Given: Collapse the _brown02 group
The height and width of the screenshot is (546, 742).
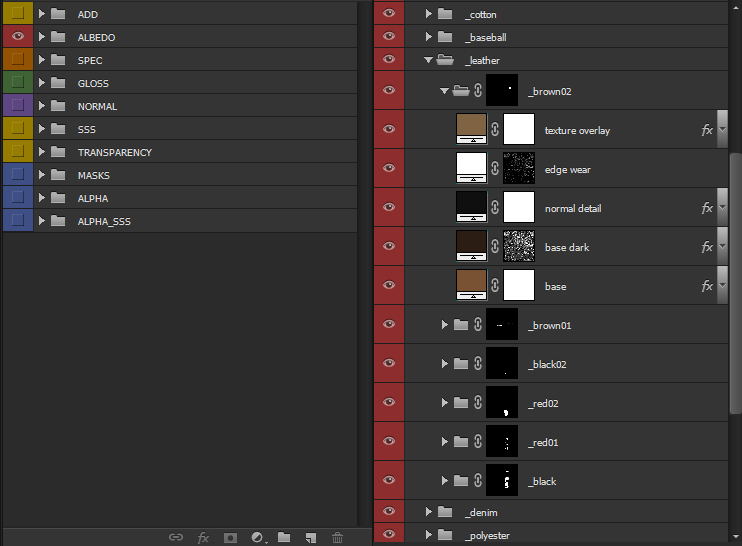Looking at the screenshot, I should point(444,91).
